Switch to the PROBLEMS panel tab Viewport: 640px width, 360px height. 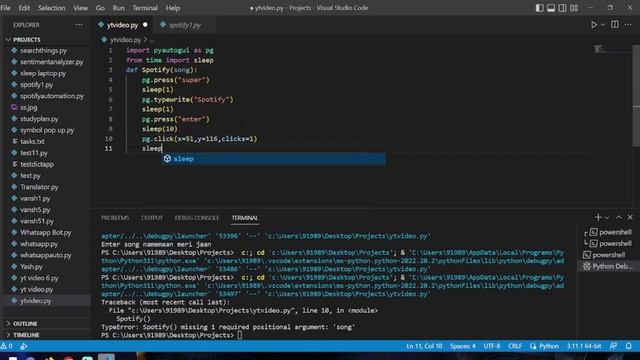[115, 218]
